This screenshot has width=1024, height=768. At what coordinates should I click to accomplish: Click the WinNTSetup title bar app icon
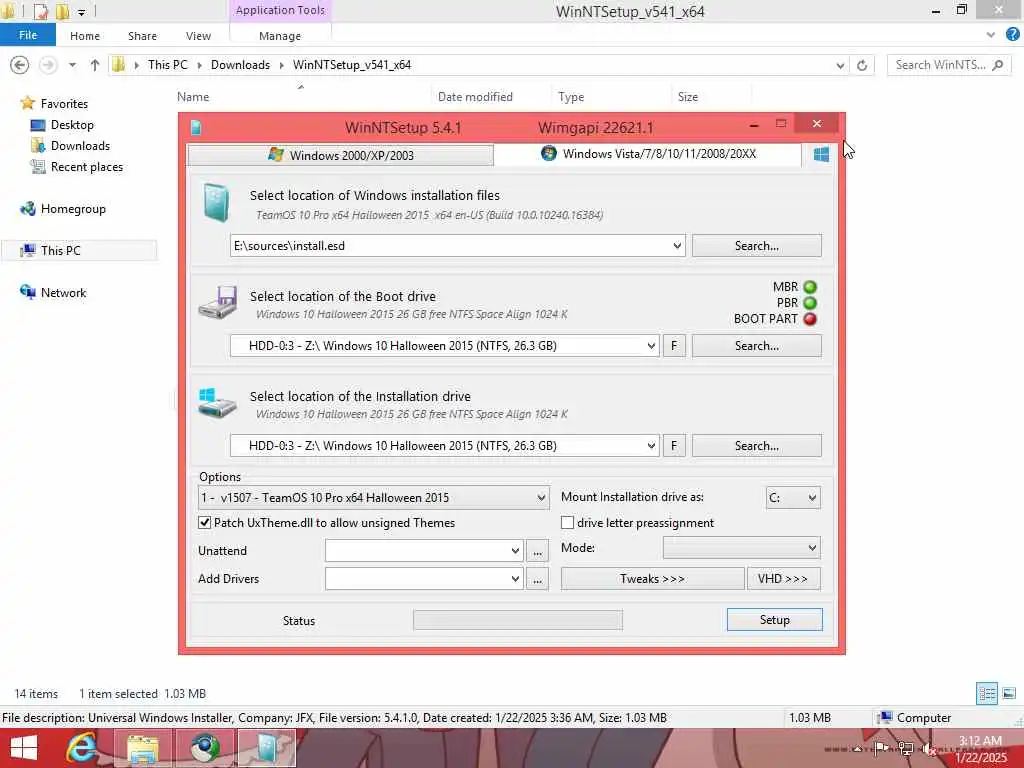pyautogui.click(x=196, y=127)
